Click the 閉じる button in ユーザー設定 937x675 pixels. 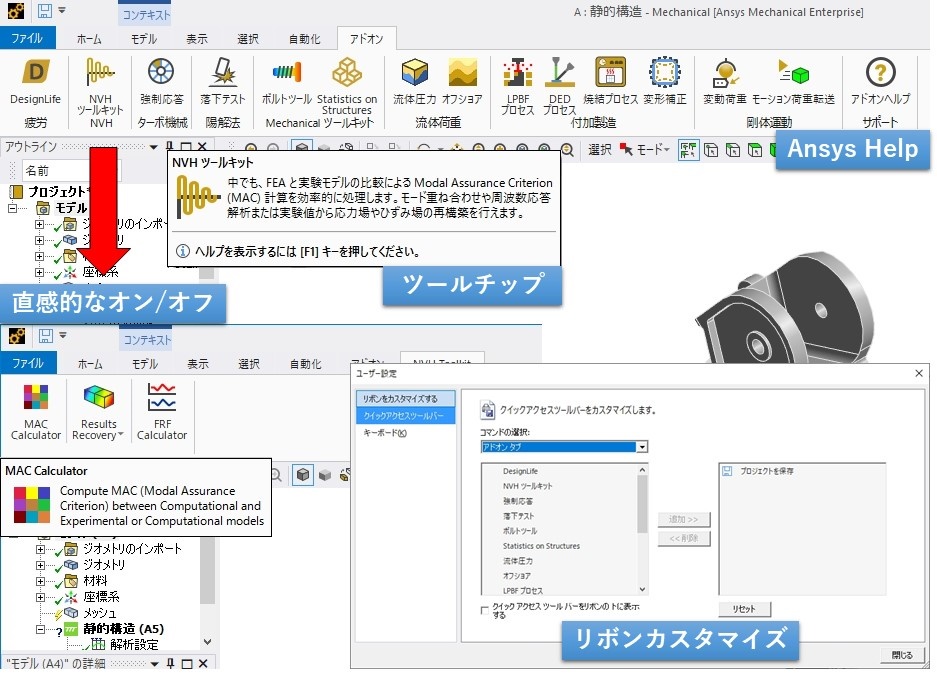(902, 655)
